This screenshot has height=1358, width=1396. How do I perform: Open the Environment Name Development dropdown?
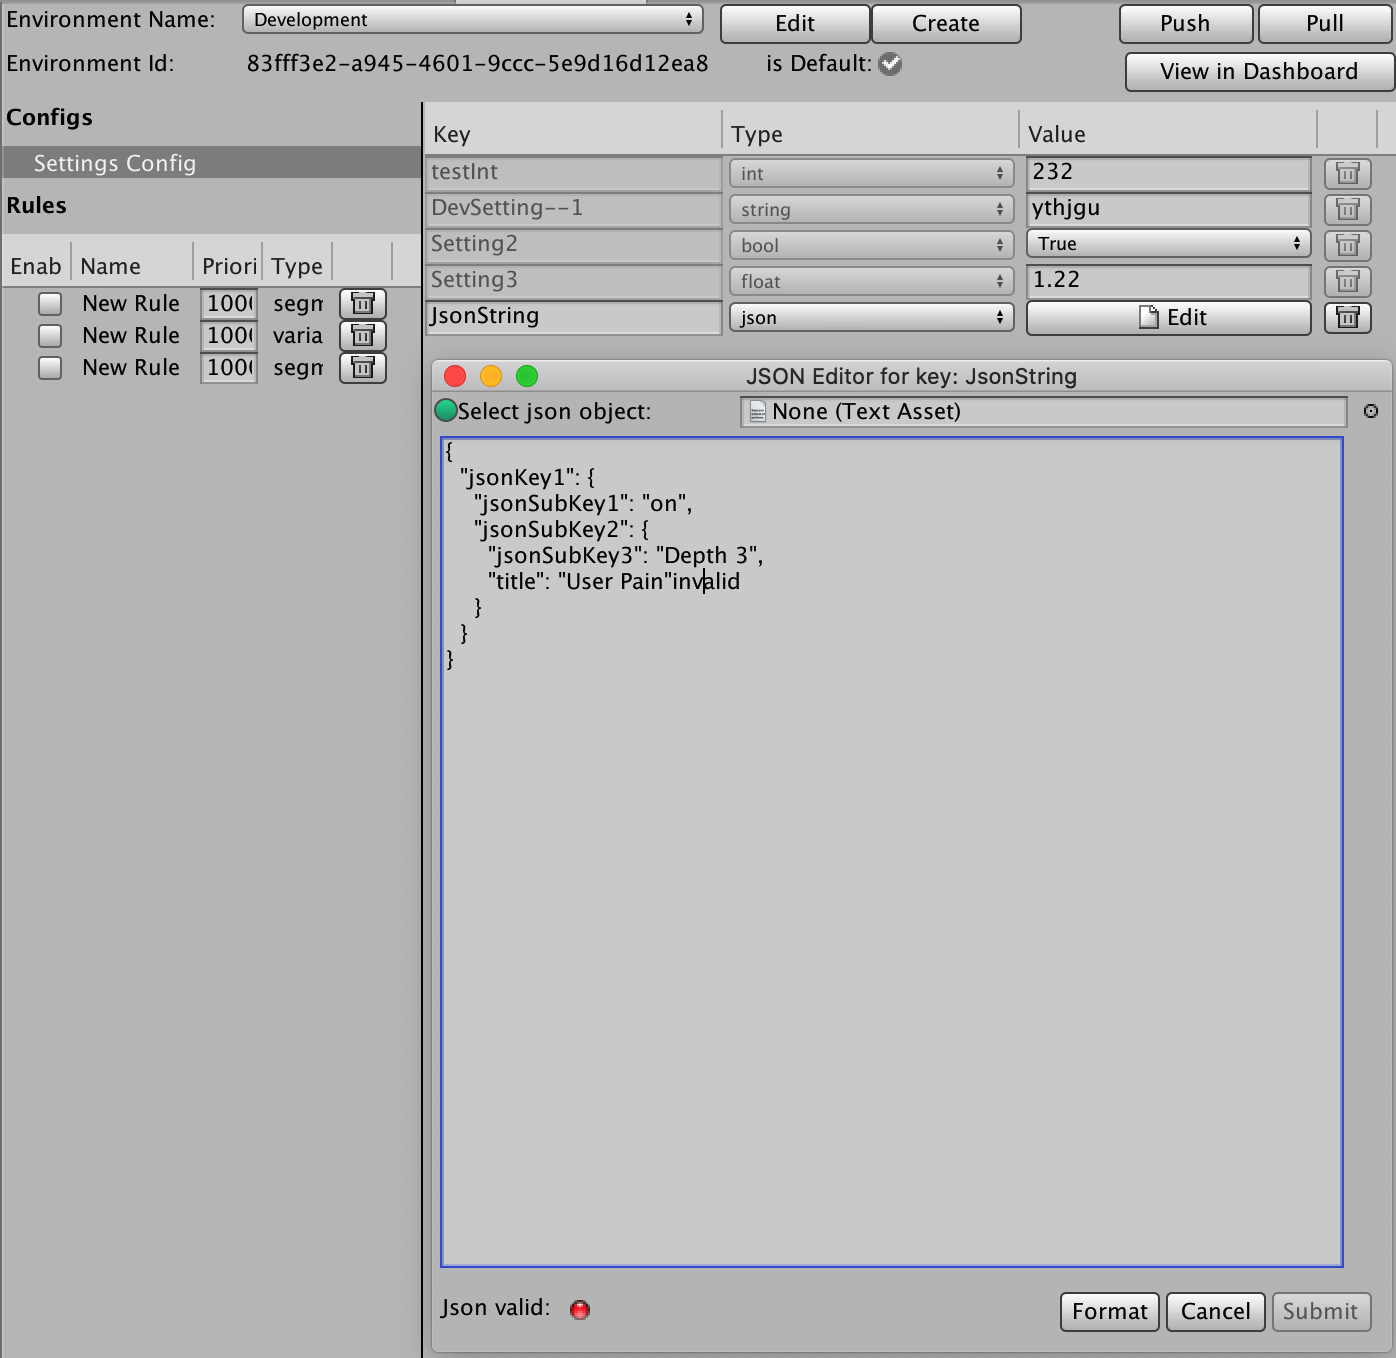[x=472, y=20]
